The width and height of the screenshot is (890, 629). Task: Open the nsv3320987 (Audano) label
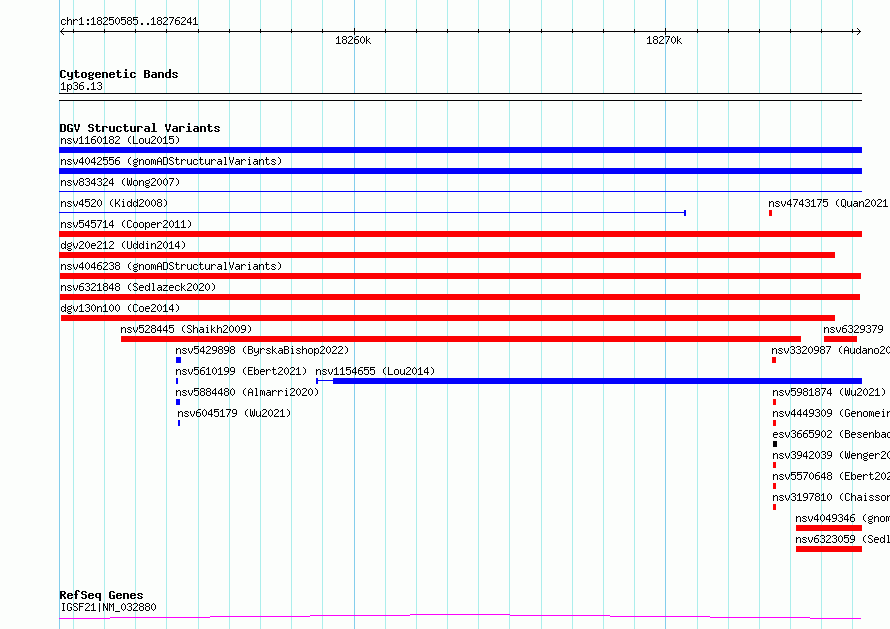[x=830, y=350]
